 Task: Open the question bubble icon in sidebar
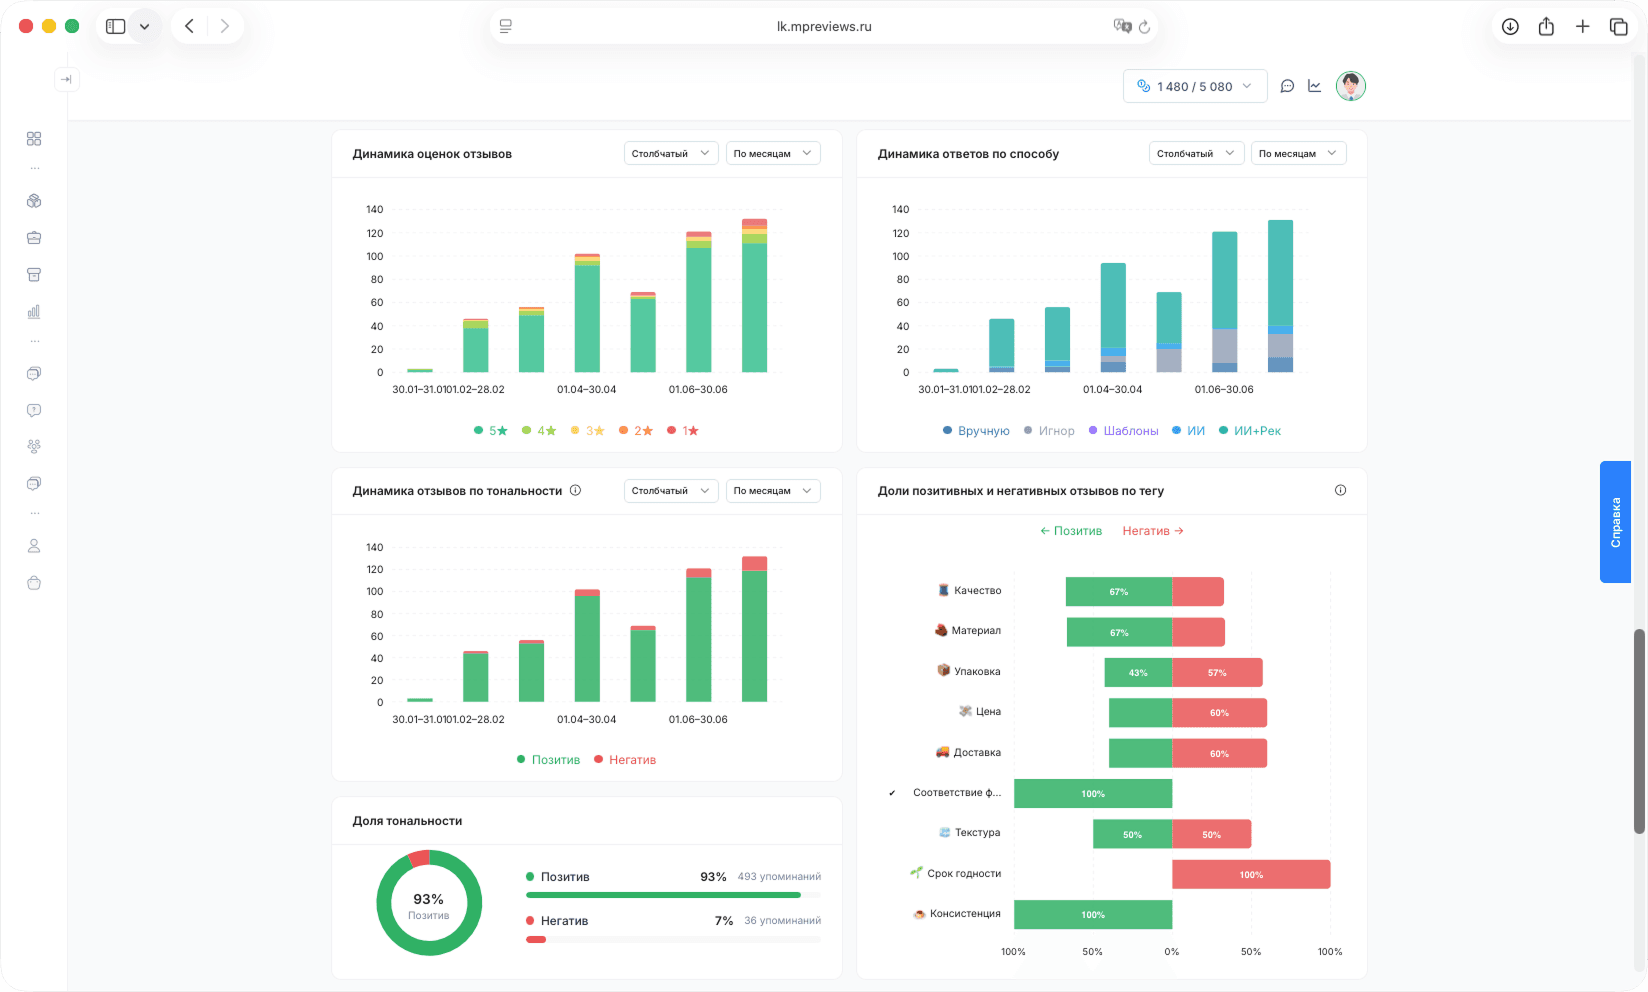[34, 410]
